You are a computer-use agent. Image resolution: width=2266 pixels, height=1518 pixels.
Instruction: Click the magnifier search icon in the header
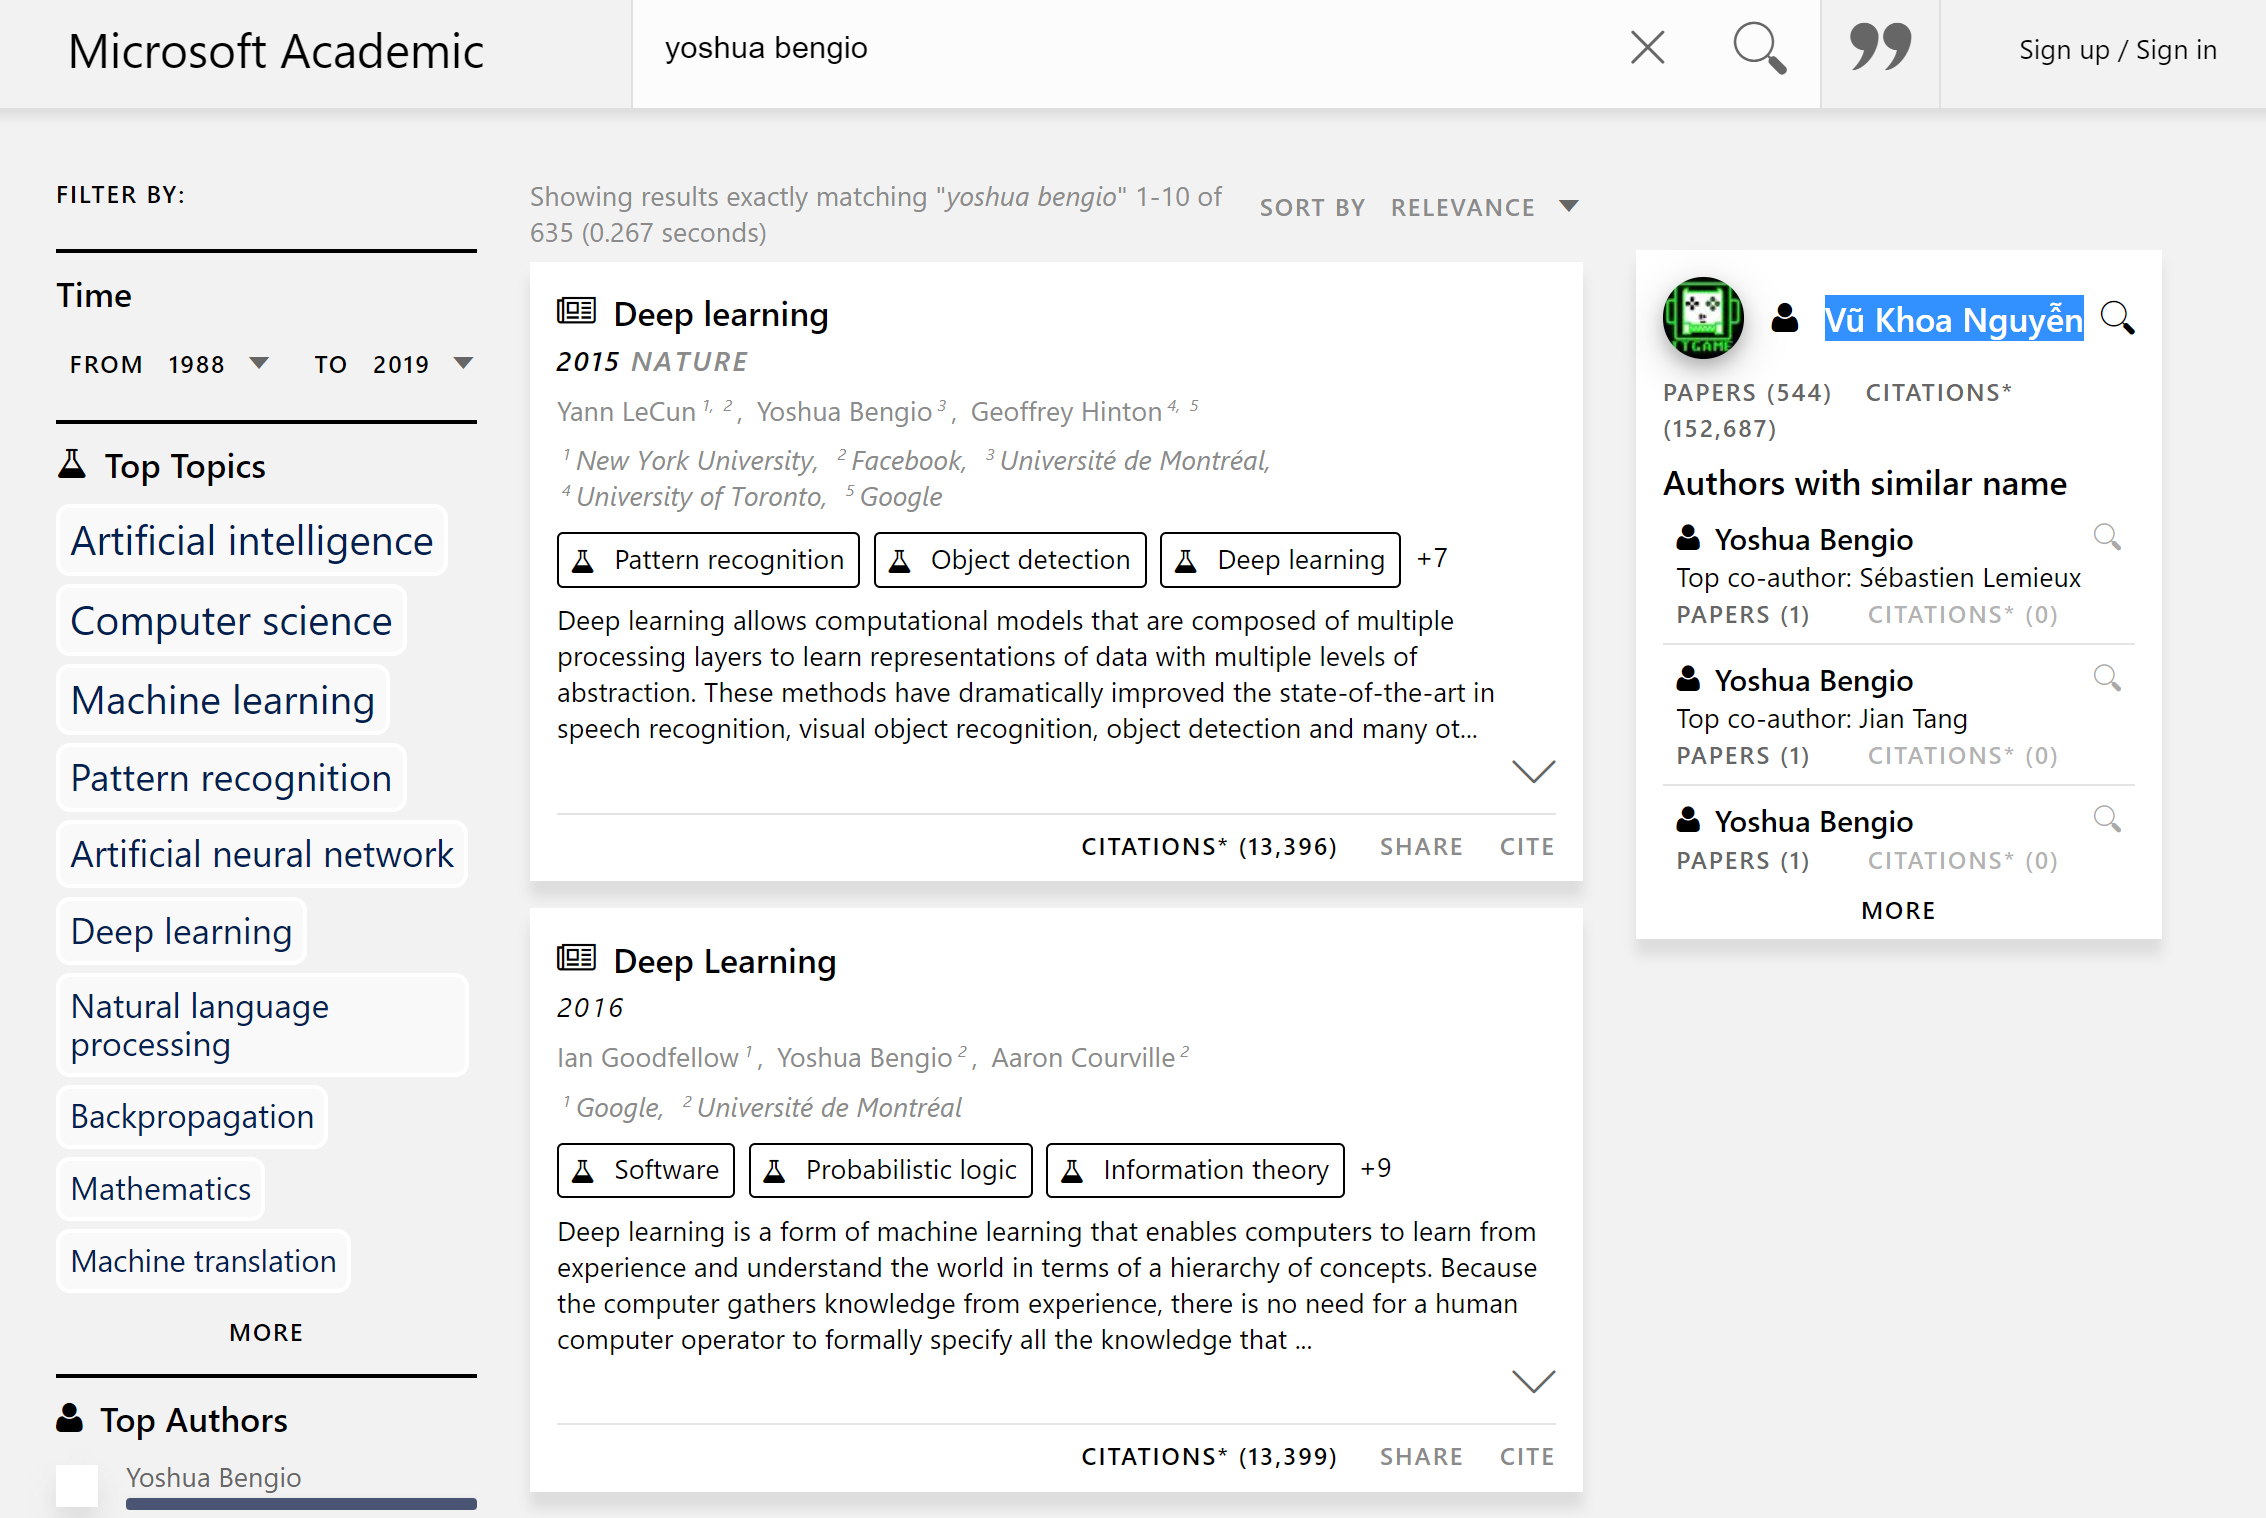point(1760,47)
